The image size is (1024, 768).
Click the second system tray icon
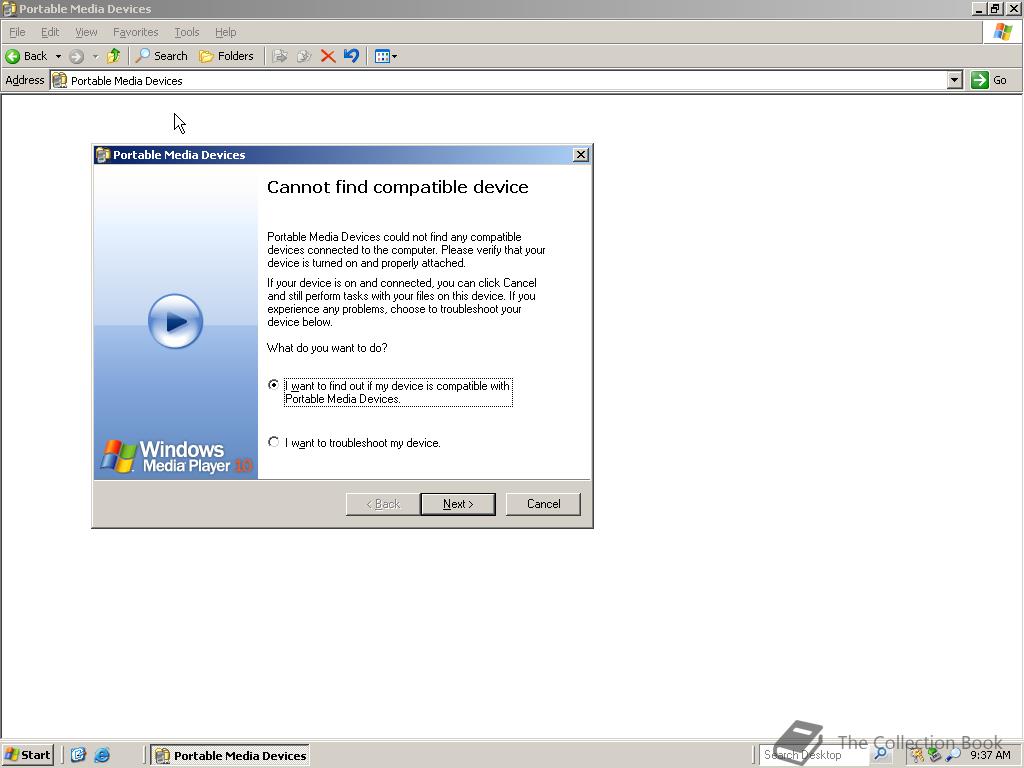[935, 756]
